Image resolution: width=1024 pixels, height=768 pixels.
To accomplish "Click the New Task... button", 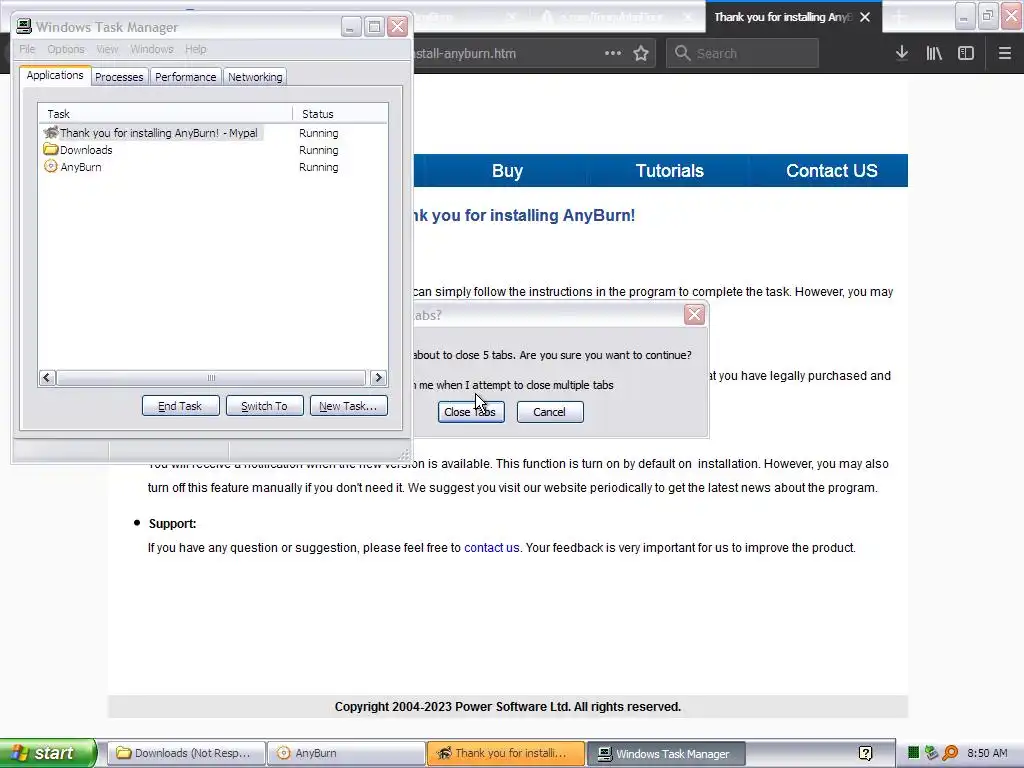I will [x=349, y=406].
